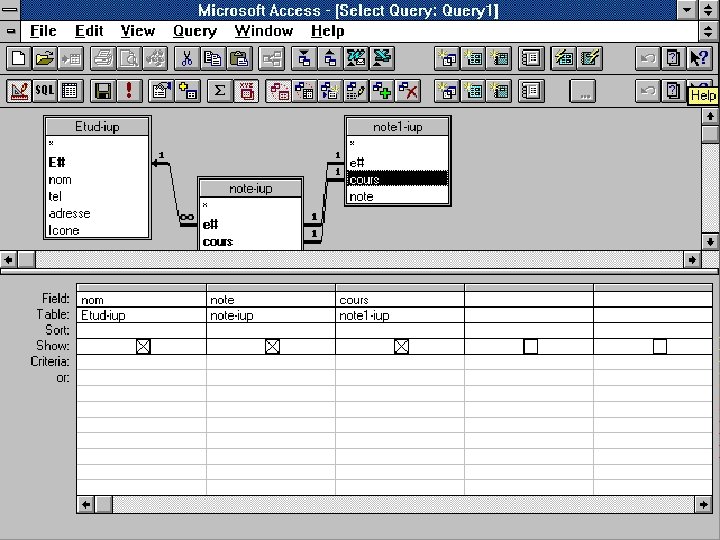Open query window control menu beside File
The image size is (720, 540).
(x=10, y=31)
